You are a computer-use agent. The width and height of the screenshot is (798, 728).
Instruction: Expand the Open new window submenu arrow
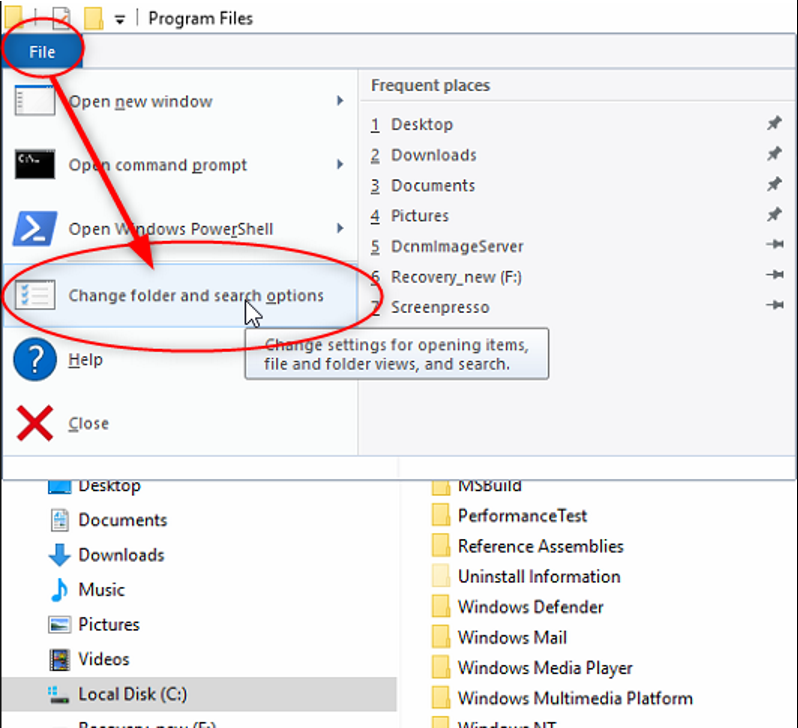click(x=340, y=101)
